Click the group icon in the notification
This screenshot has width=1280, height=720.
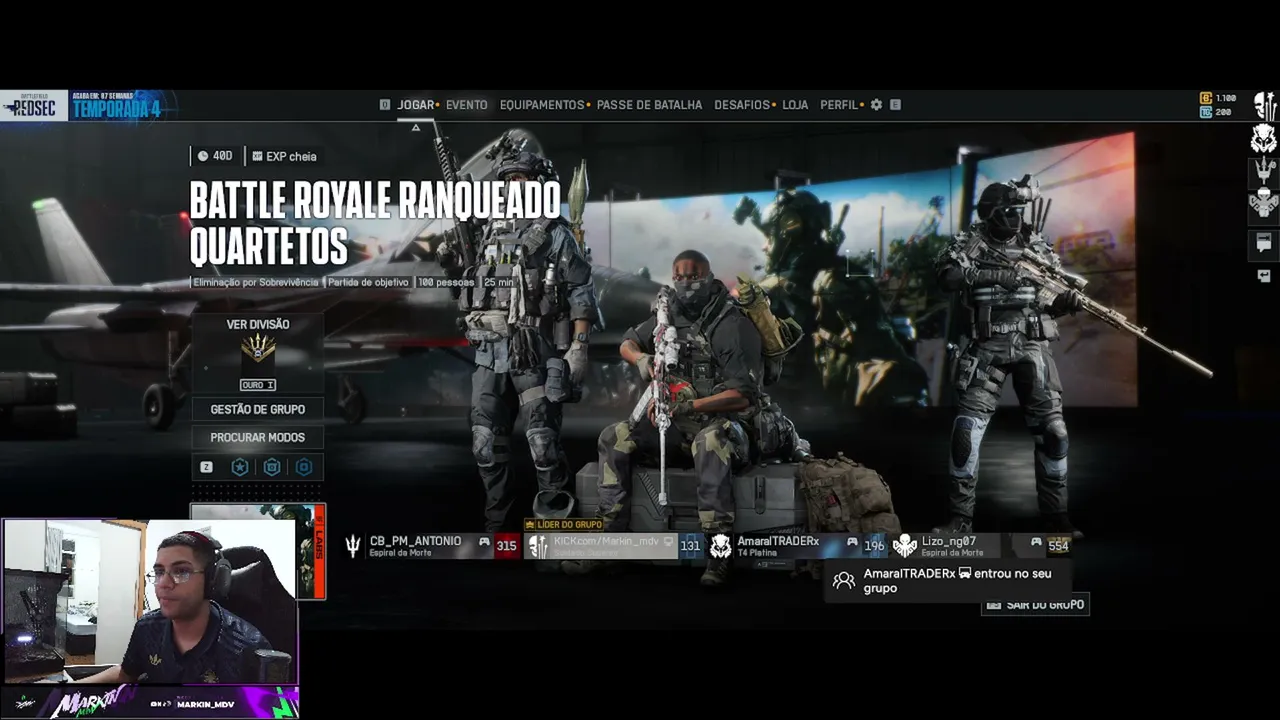click(844, 580)
